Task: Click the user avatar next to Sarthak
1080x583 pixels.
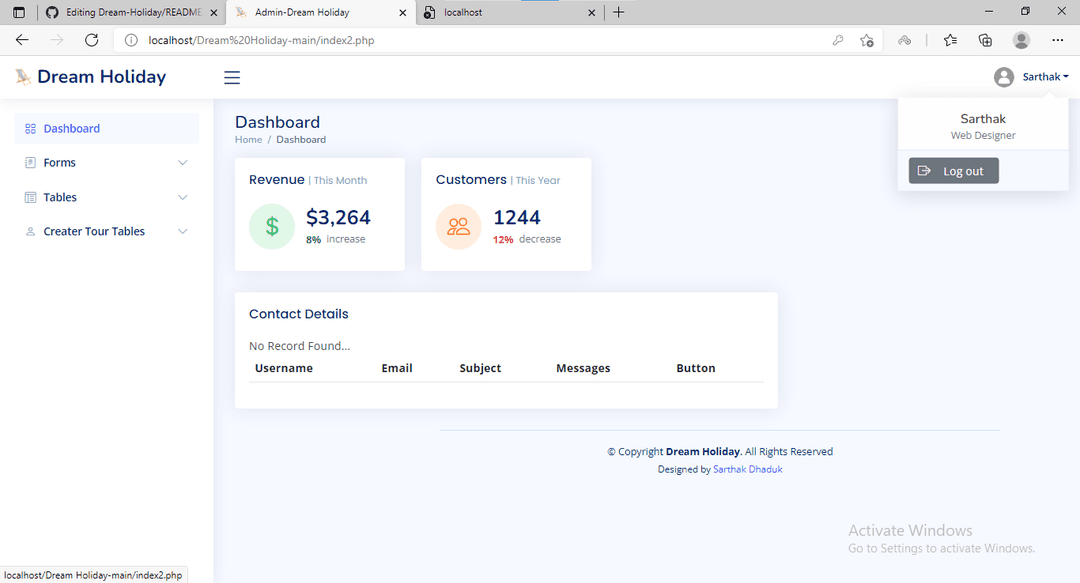Action: click(1003, 76)
